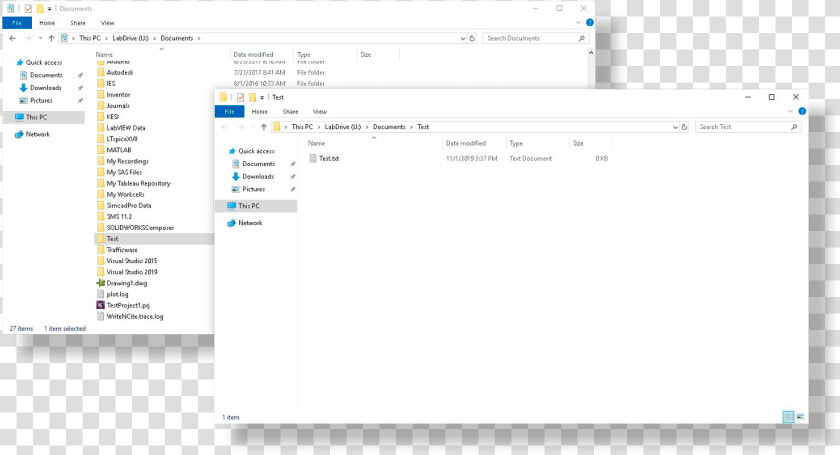This screenshot has height=455, width=840.
Task: Select Network in Documents window sidebar
Action: point(38,135)
